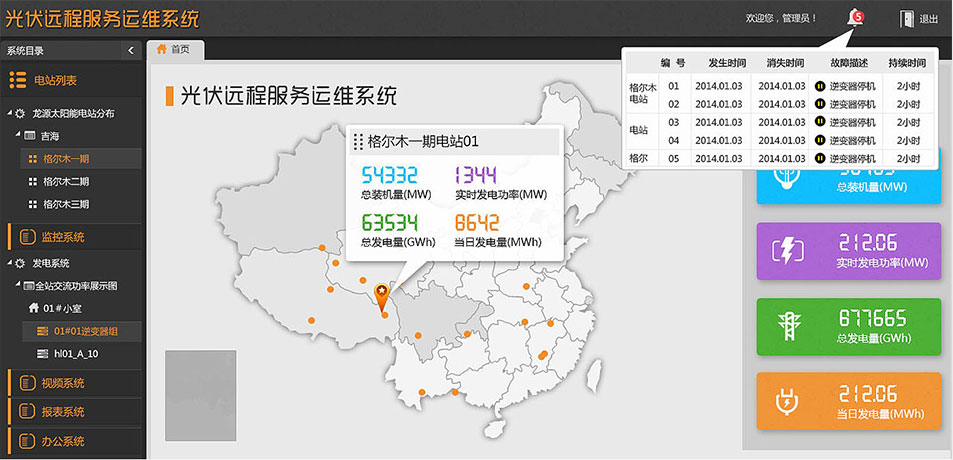
Task: Click the drag grip on the 格尔木一期电站01 popup
Action: (358, 141)
